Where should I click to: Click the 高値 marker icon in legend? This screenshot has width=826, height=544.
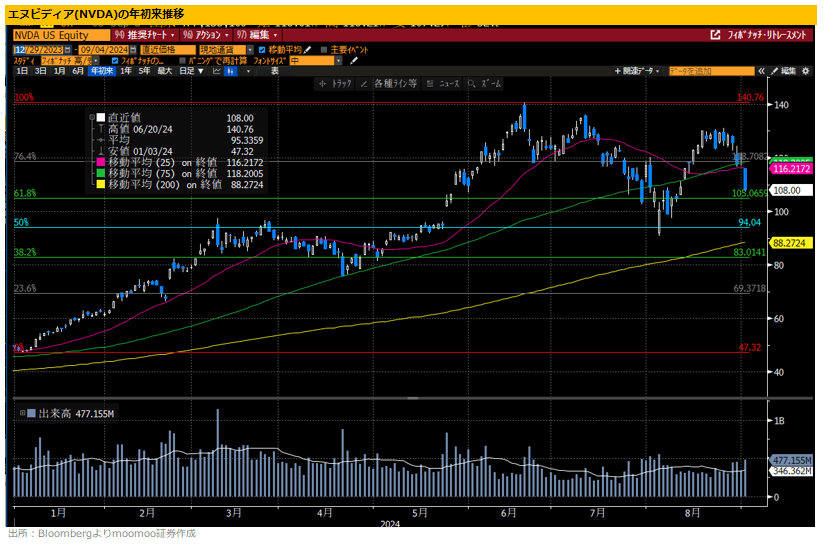pos(101,129)
